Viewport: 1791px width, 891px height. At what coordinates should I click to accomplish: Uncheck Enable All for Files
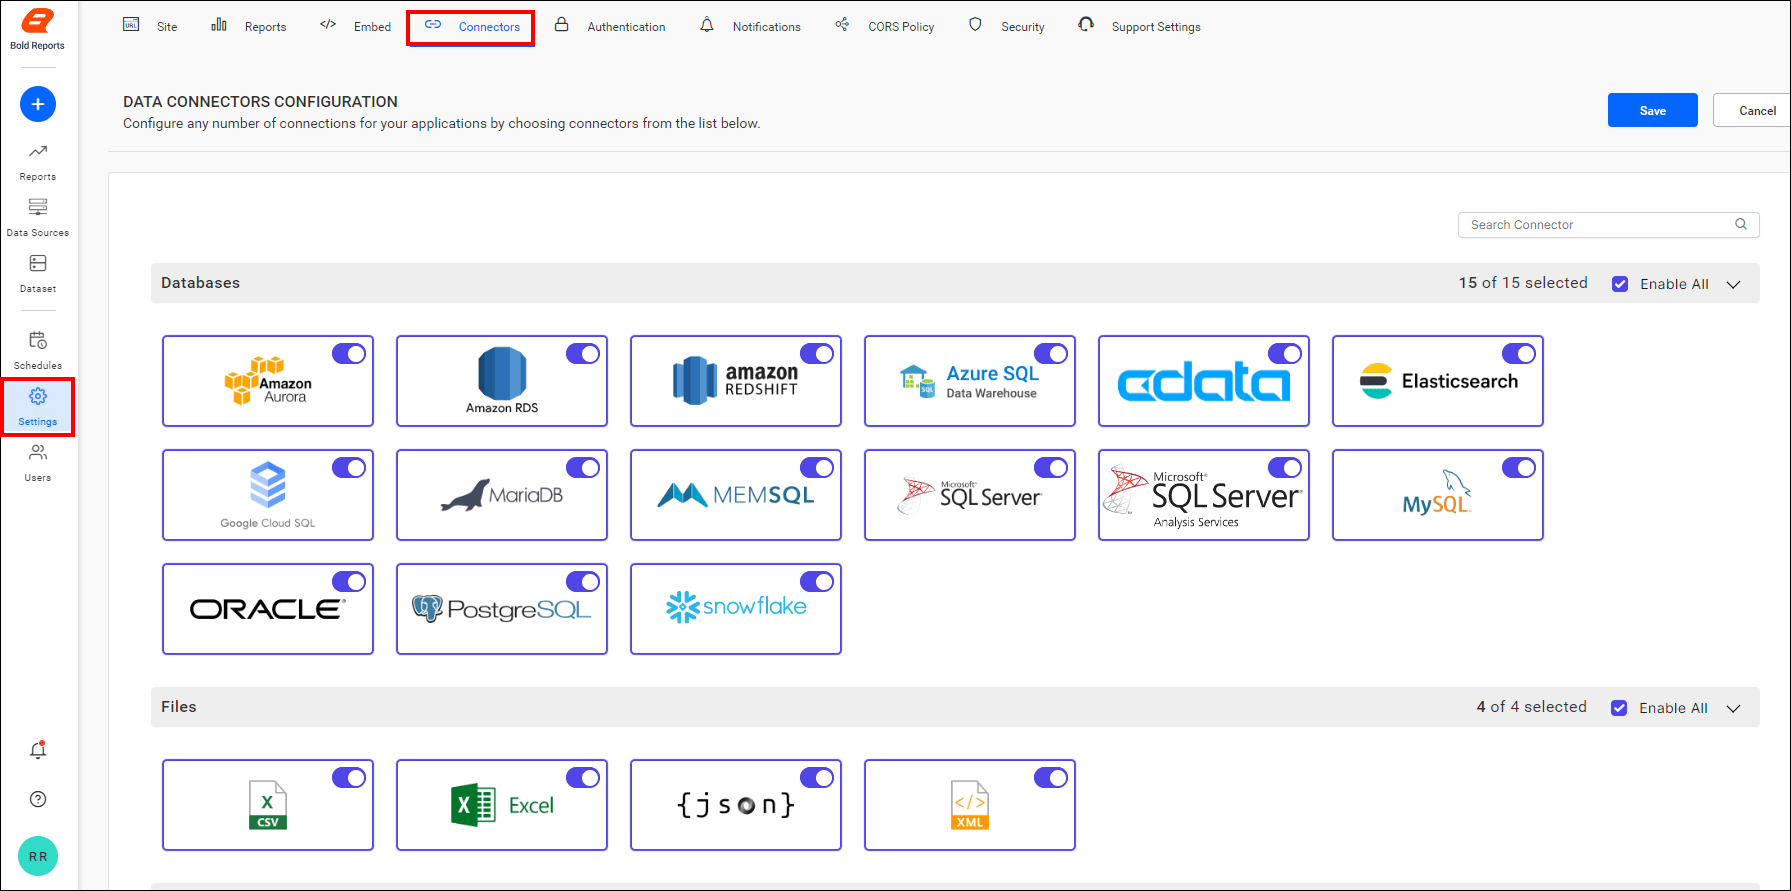(x=1619, y=708)
